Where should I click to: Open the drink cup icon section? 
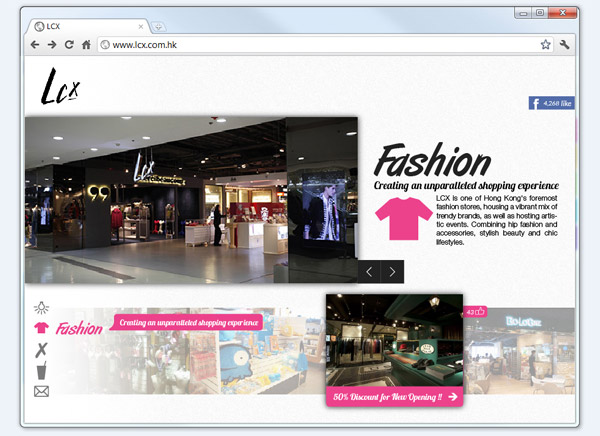tap(42, 370)
